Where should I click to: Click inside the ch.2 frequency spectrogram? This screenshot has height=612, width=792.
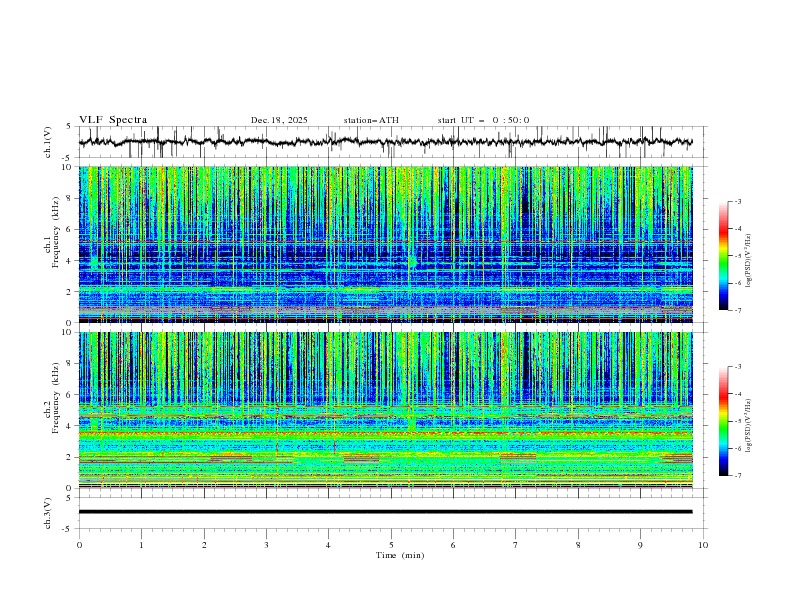390,410
